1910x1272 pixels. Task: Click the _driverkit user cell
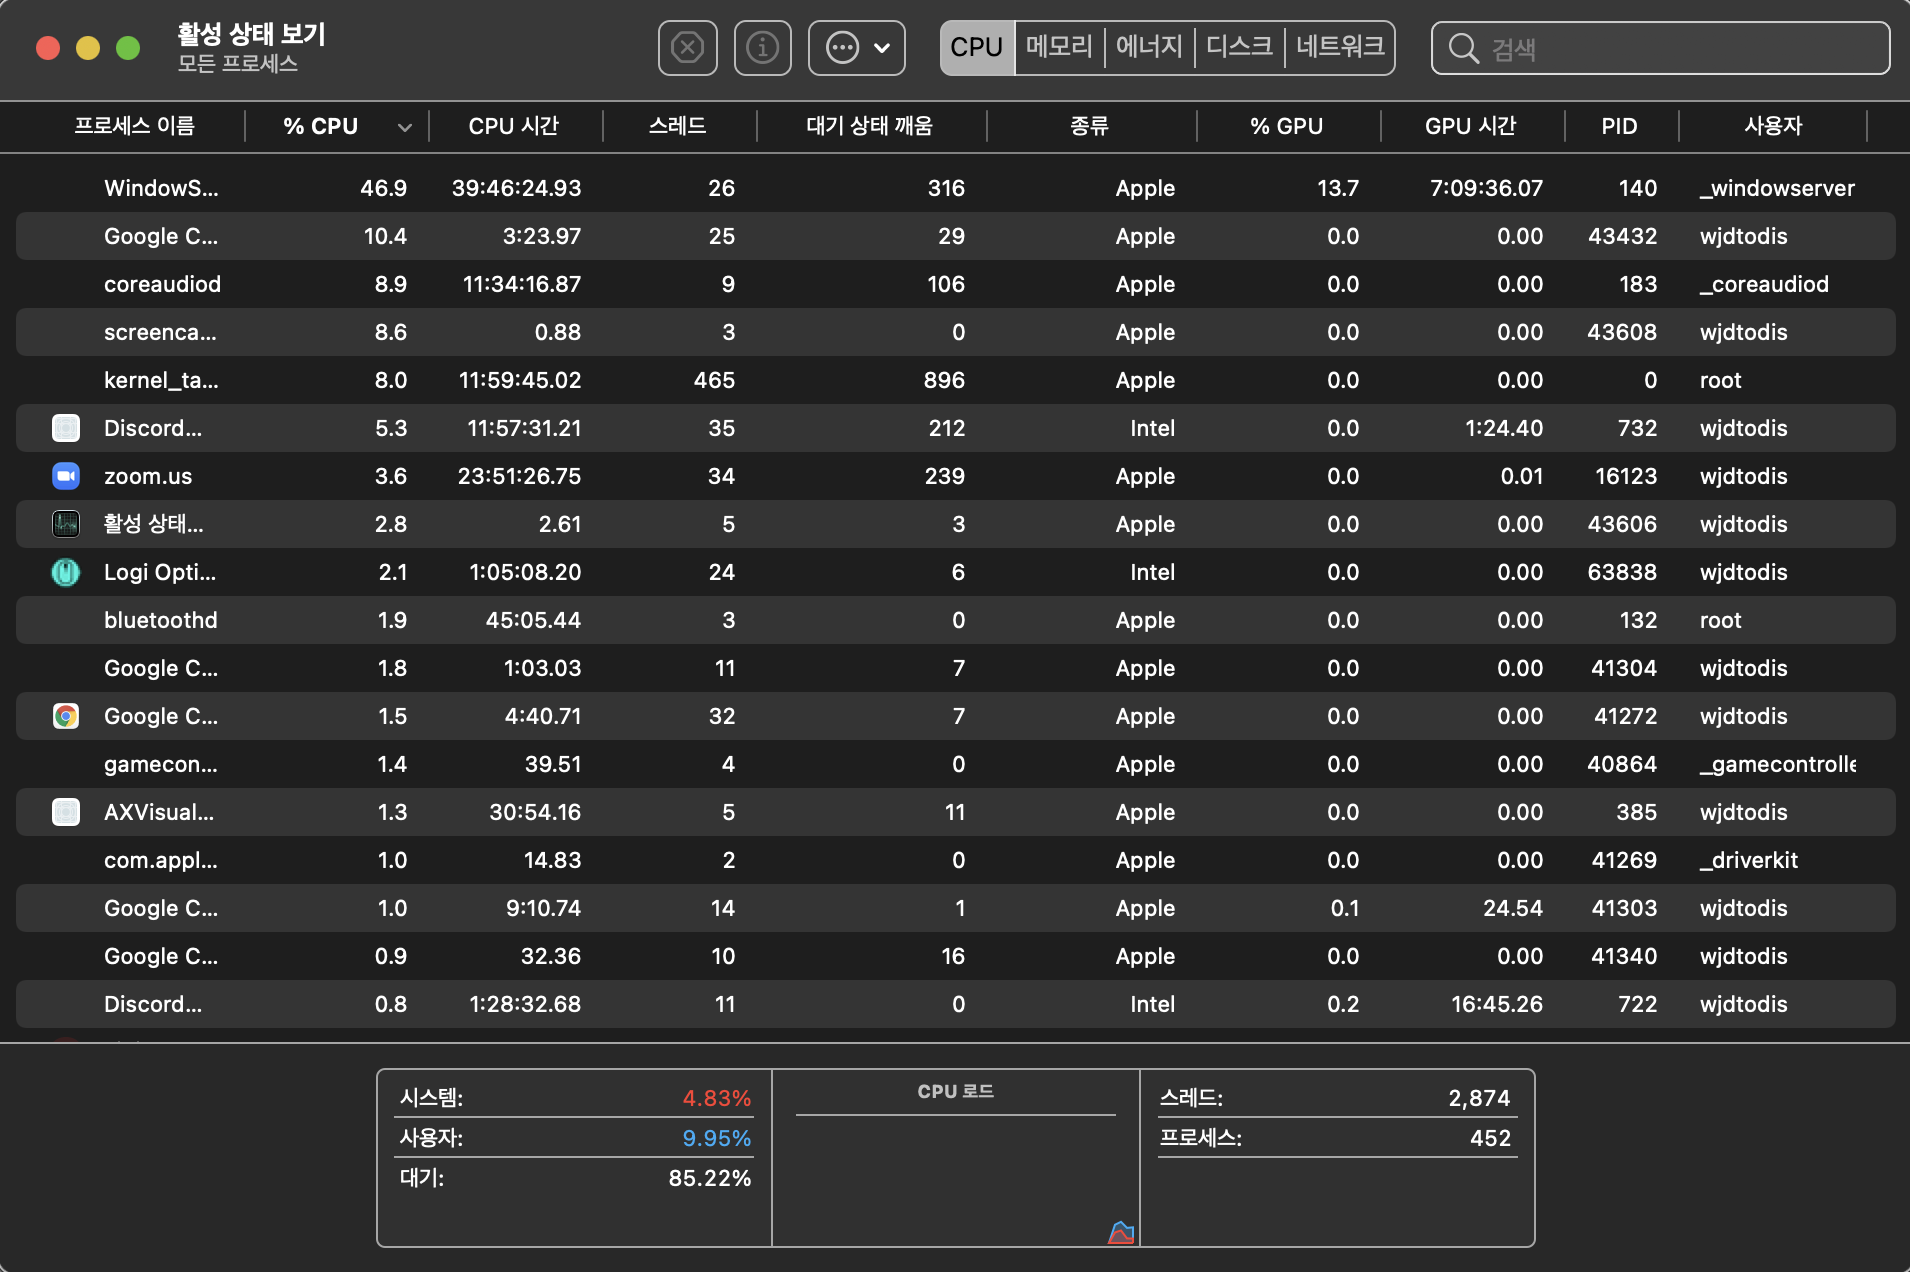(1748, 860)
